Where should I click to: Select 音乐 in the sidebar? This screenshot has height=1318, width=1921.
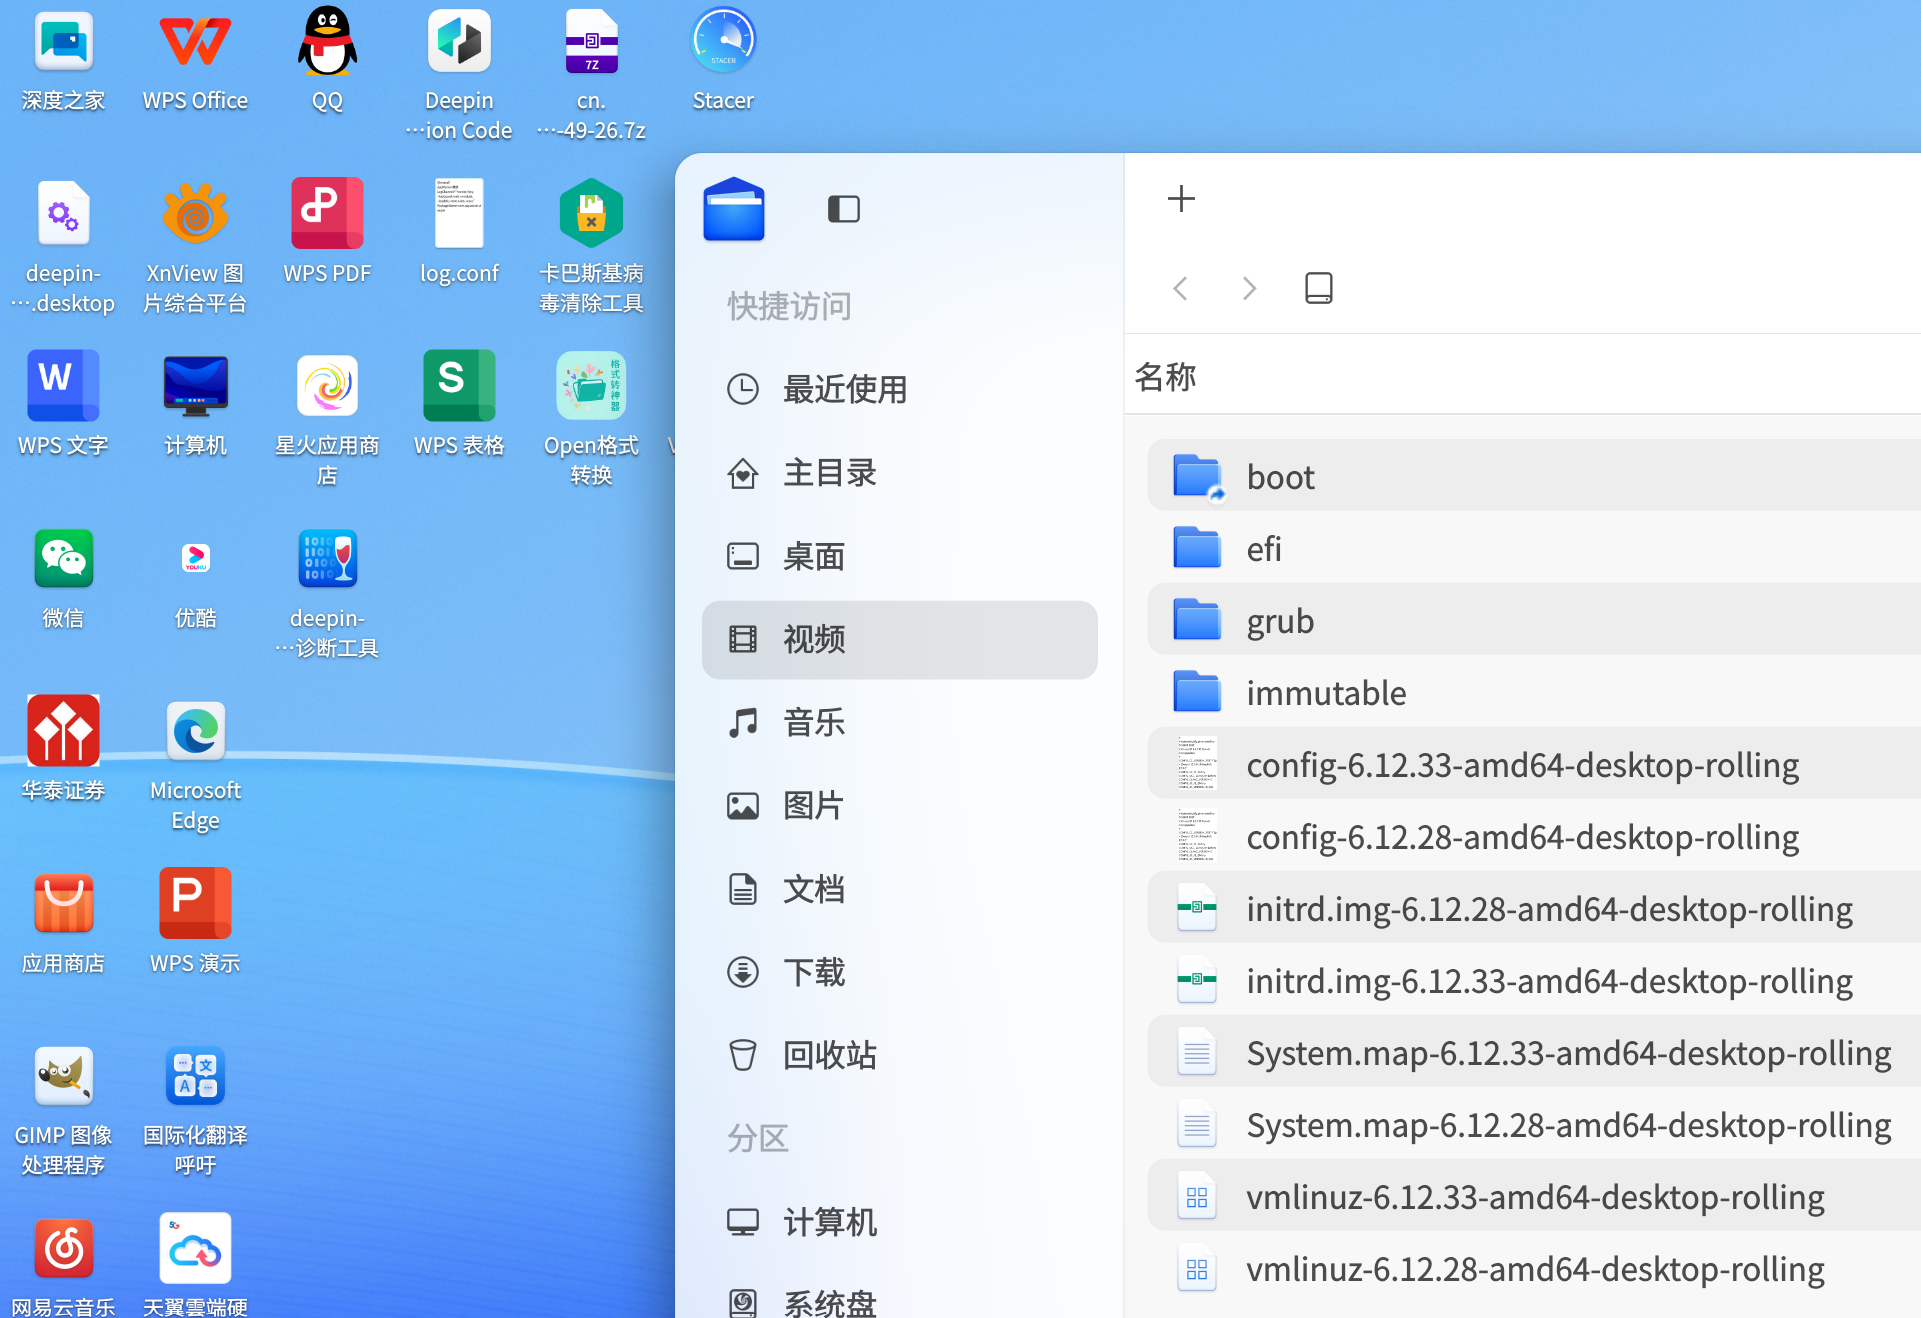pyautogui.click(x=900, y=722)
